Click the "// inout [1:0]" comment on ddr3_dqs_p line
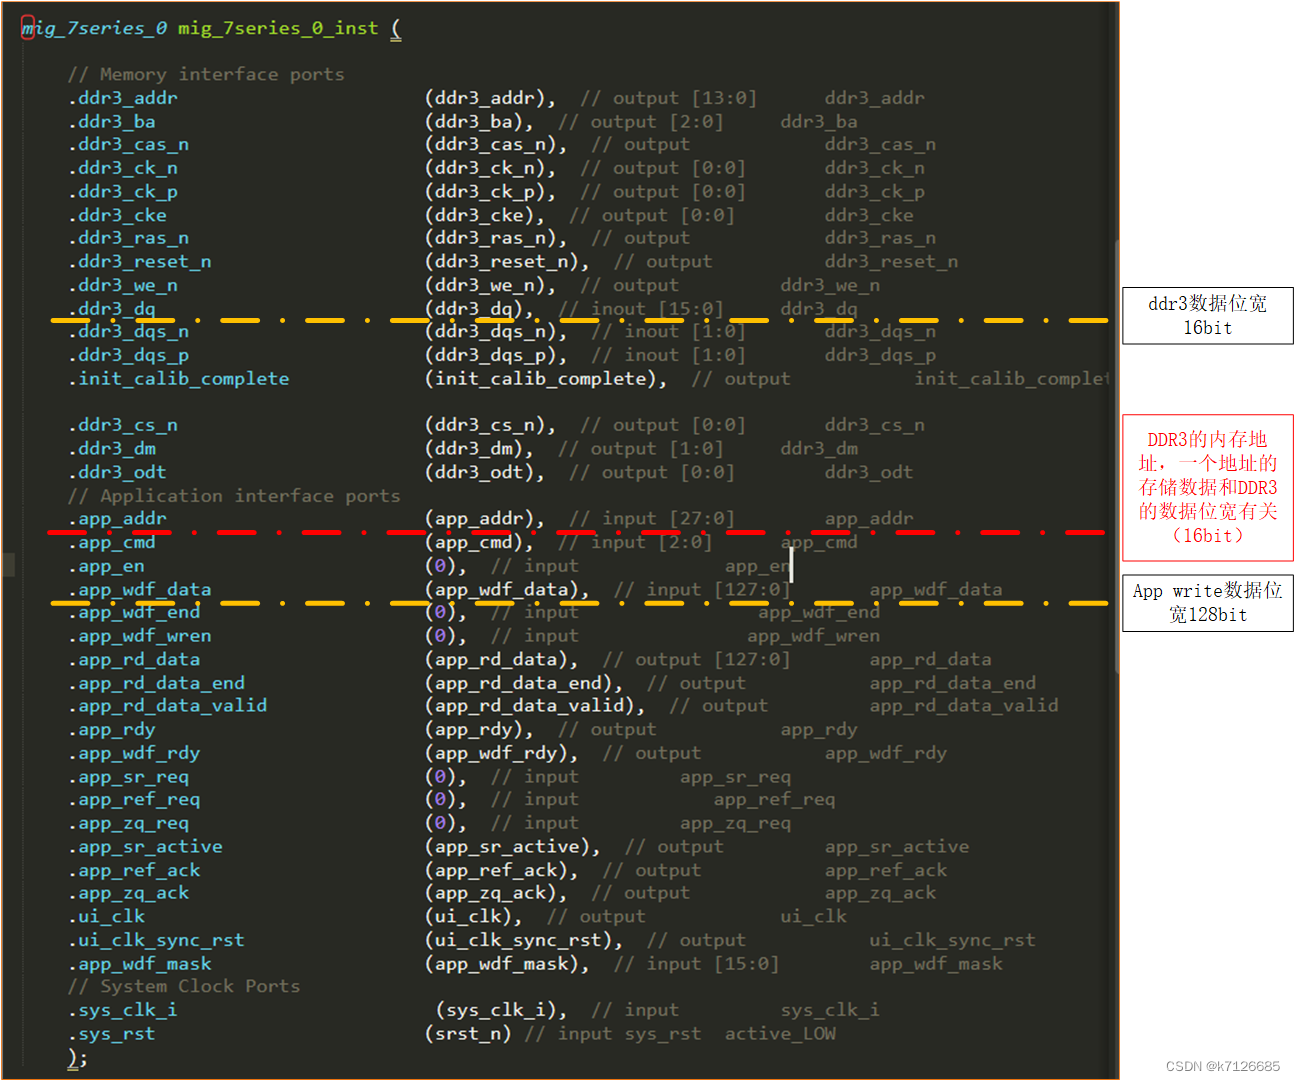Image resolution: width=1295 pixels, height=1081 pixels. pos(668,355)
